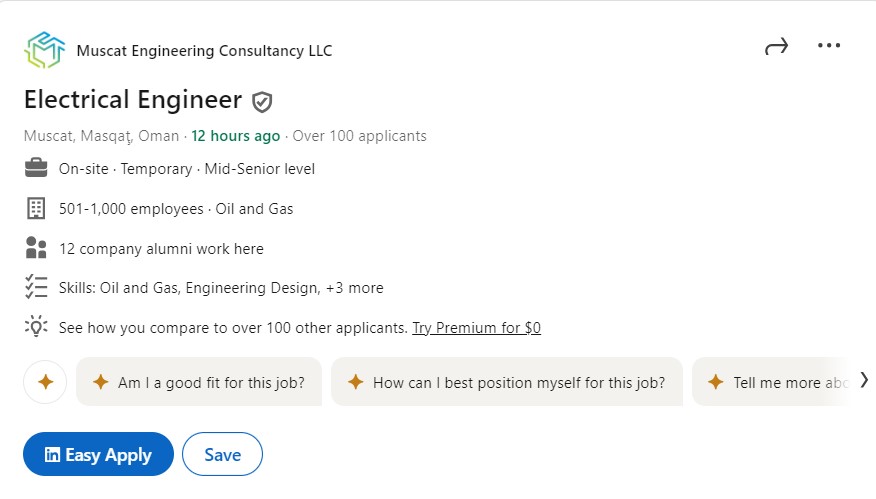The image size is (876, 499).
Task: Click the skills checklist icon
Action: 36,287
